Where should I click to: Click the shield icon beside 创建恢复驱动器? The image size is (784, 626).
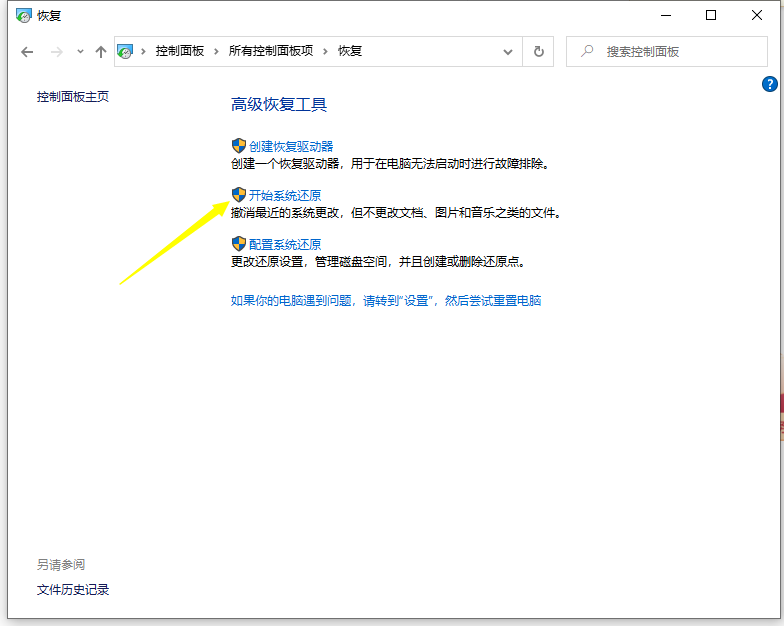238,146
